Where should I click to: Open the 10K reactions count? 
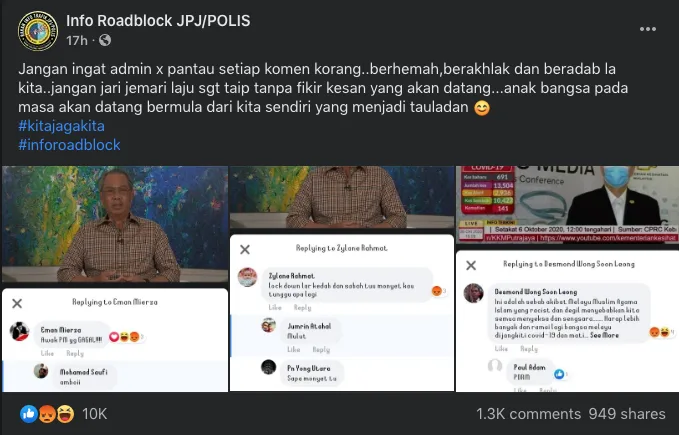pyautogui.click(x=94, y=414)
